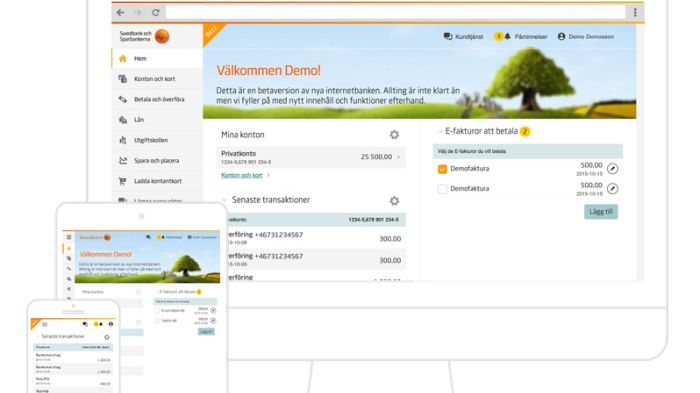700x393 pixels.
Task: Go back with browser back arrow
Action: [x=120, y=13]
